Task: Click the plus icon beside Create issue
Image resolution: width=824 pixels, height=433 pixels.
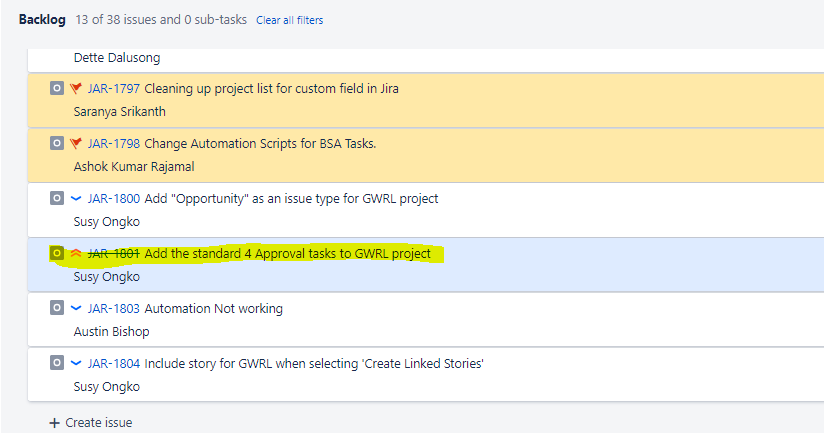Action: (54, 423)
